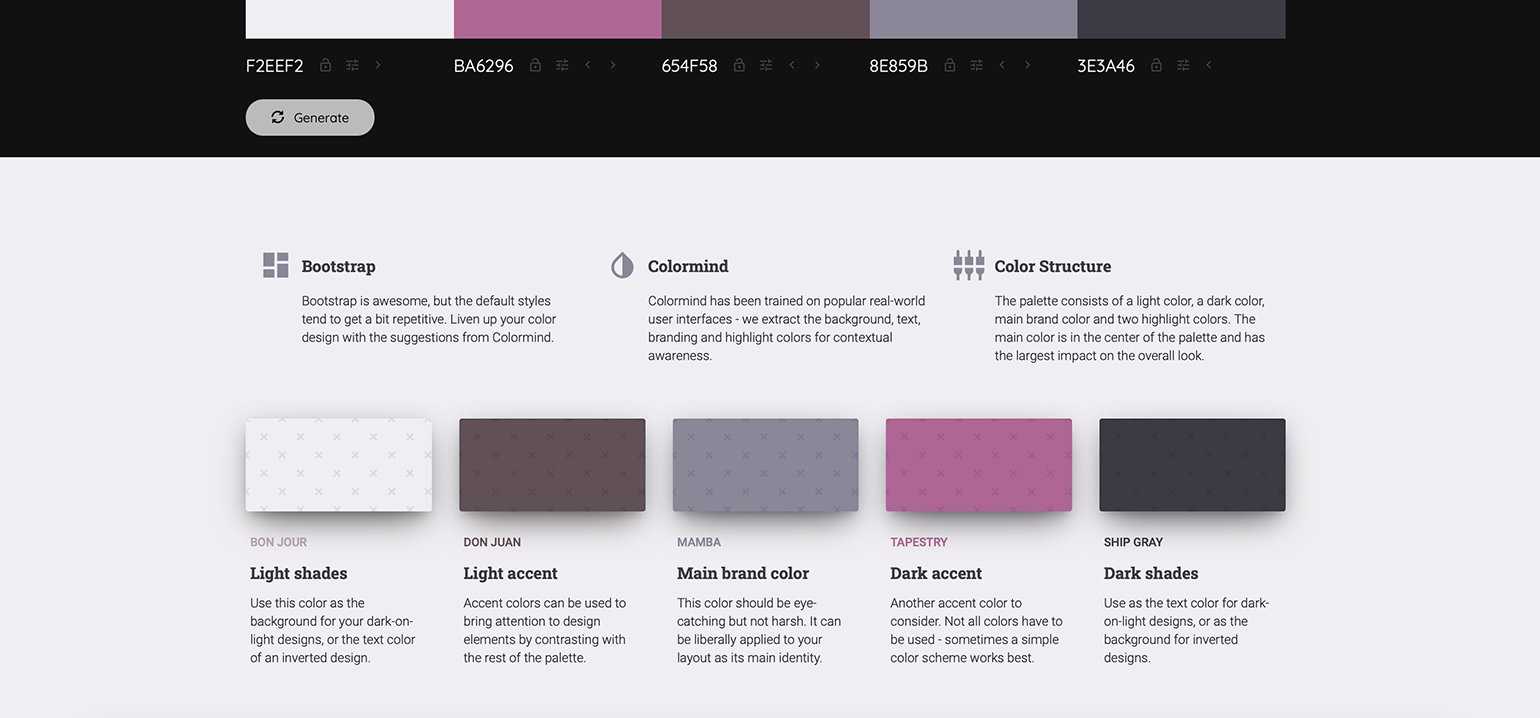Open adjust sliders for F2EEF2

point(352,65)
